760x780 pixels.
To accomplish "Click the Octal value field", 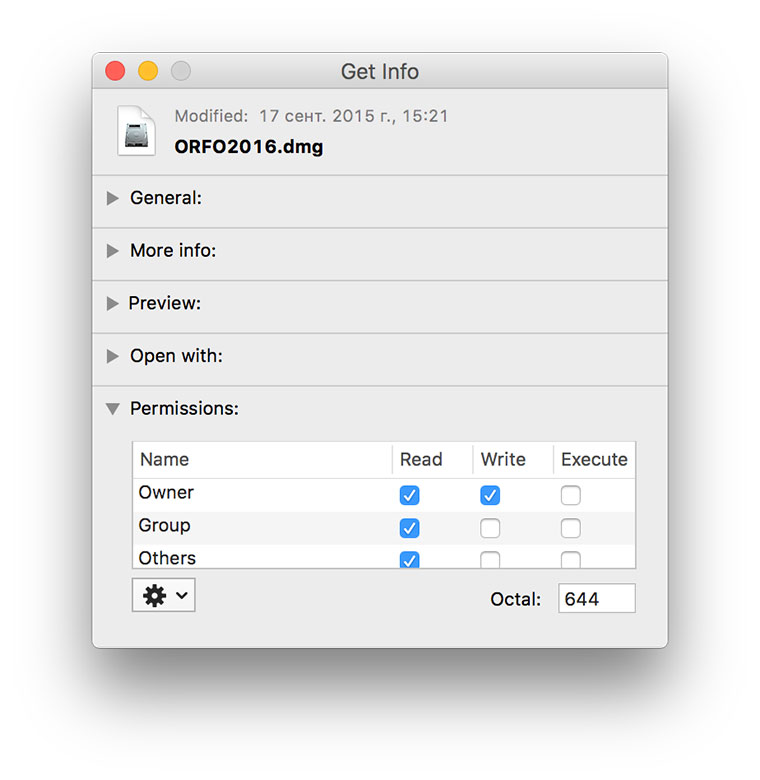I will (x=597, y=598).
